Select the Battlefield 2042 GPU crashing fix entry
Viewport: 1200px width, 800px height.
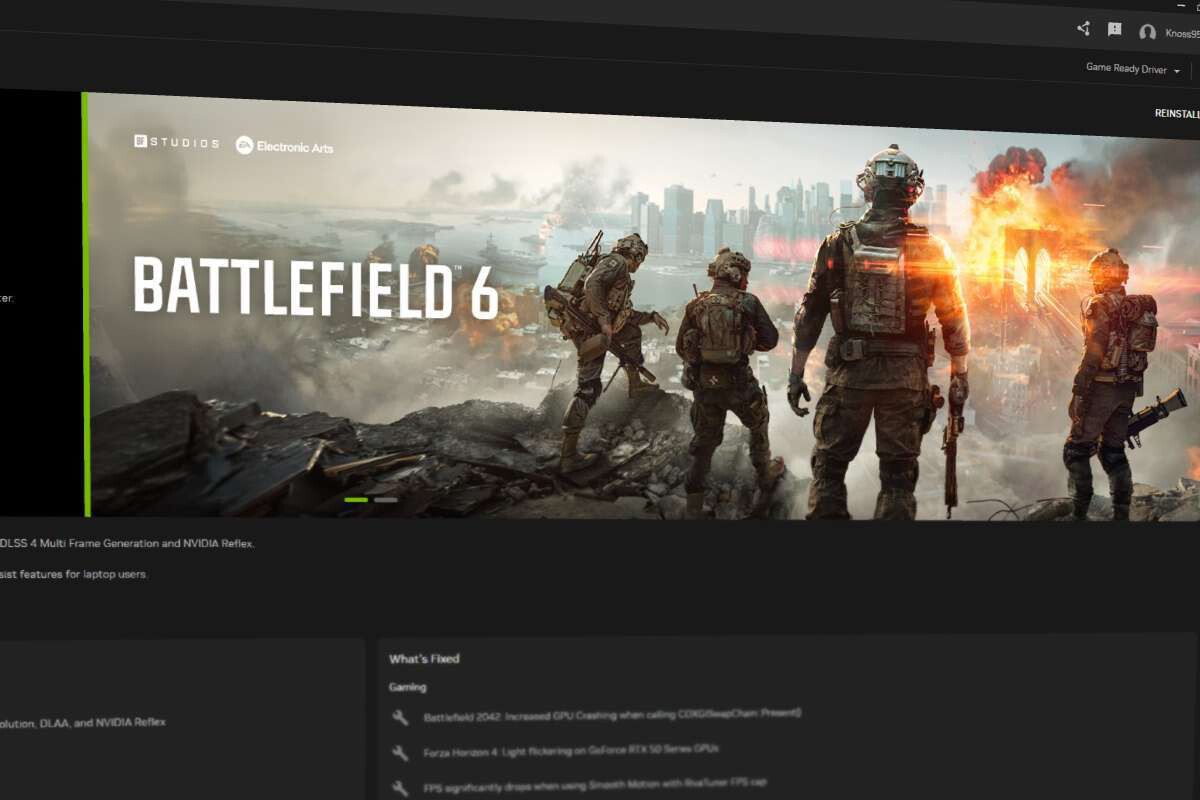(612, 715)
